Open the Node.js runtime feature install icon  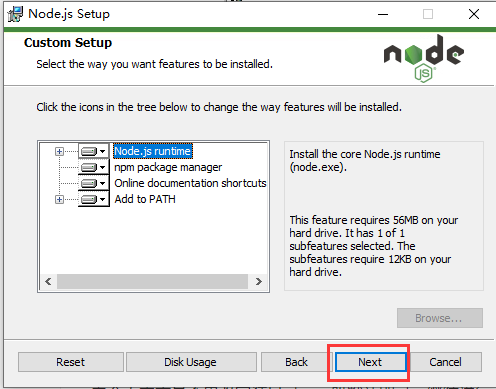point(93,151)
